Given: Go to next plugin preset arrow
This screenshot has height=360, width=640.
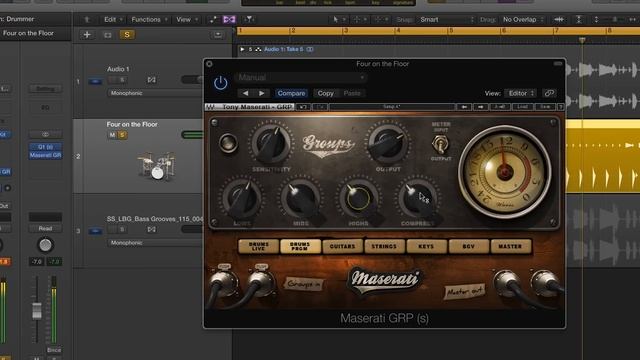Looking at the screenshot, I should (262, 93).
